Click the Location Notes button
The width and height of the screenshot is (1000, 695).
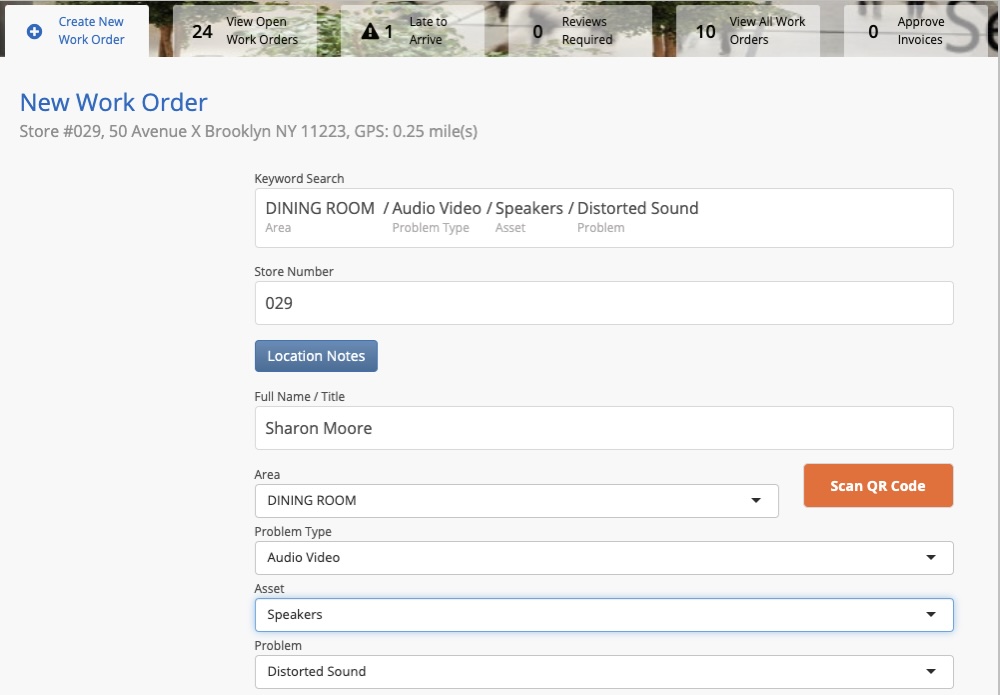[x=316, y=355]
